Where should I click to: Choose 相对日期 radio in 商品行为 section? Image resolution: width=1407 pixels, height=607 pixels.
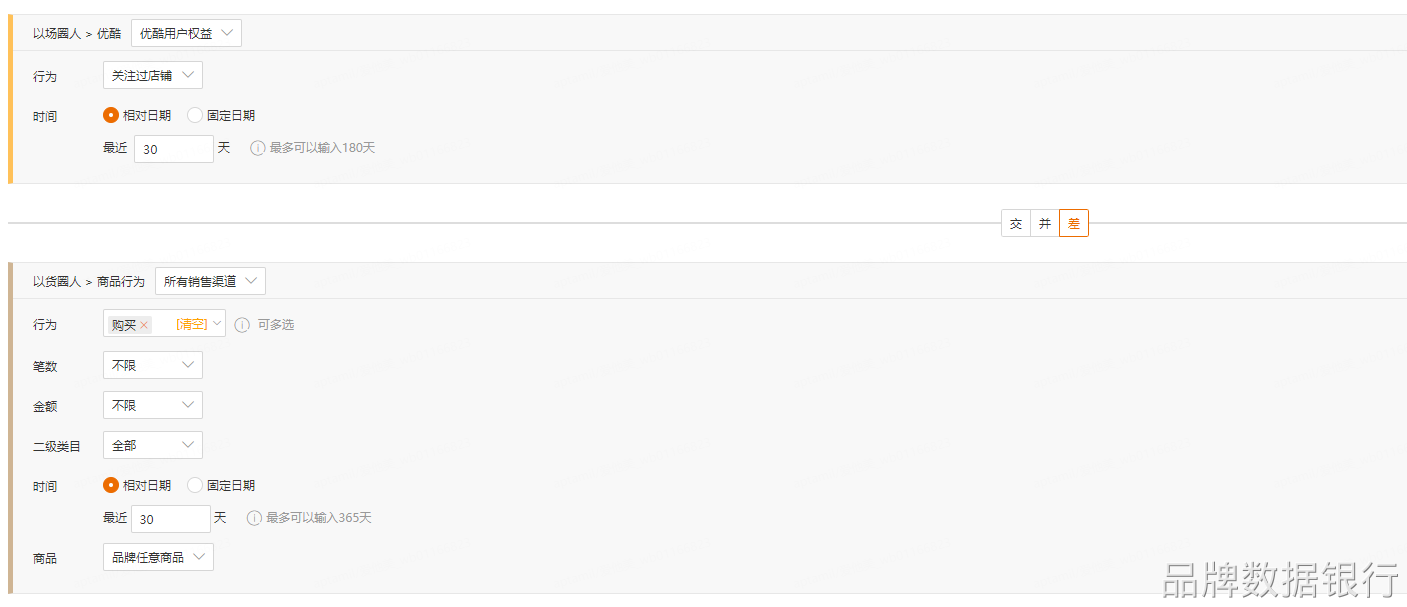pos(111,485)
